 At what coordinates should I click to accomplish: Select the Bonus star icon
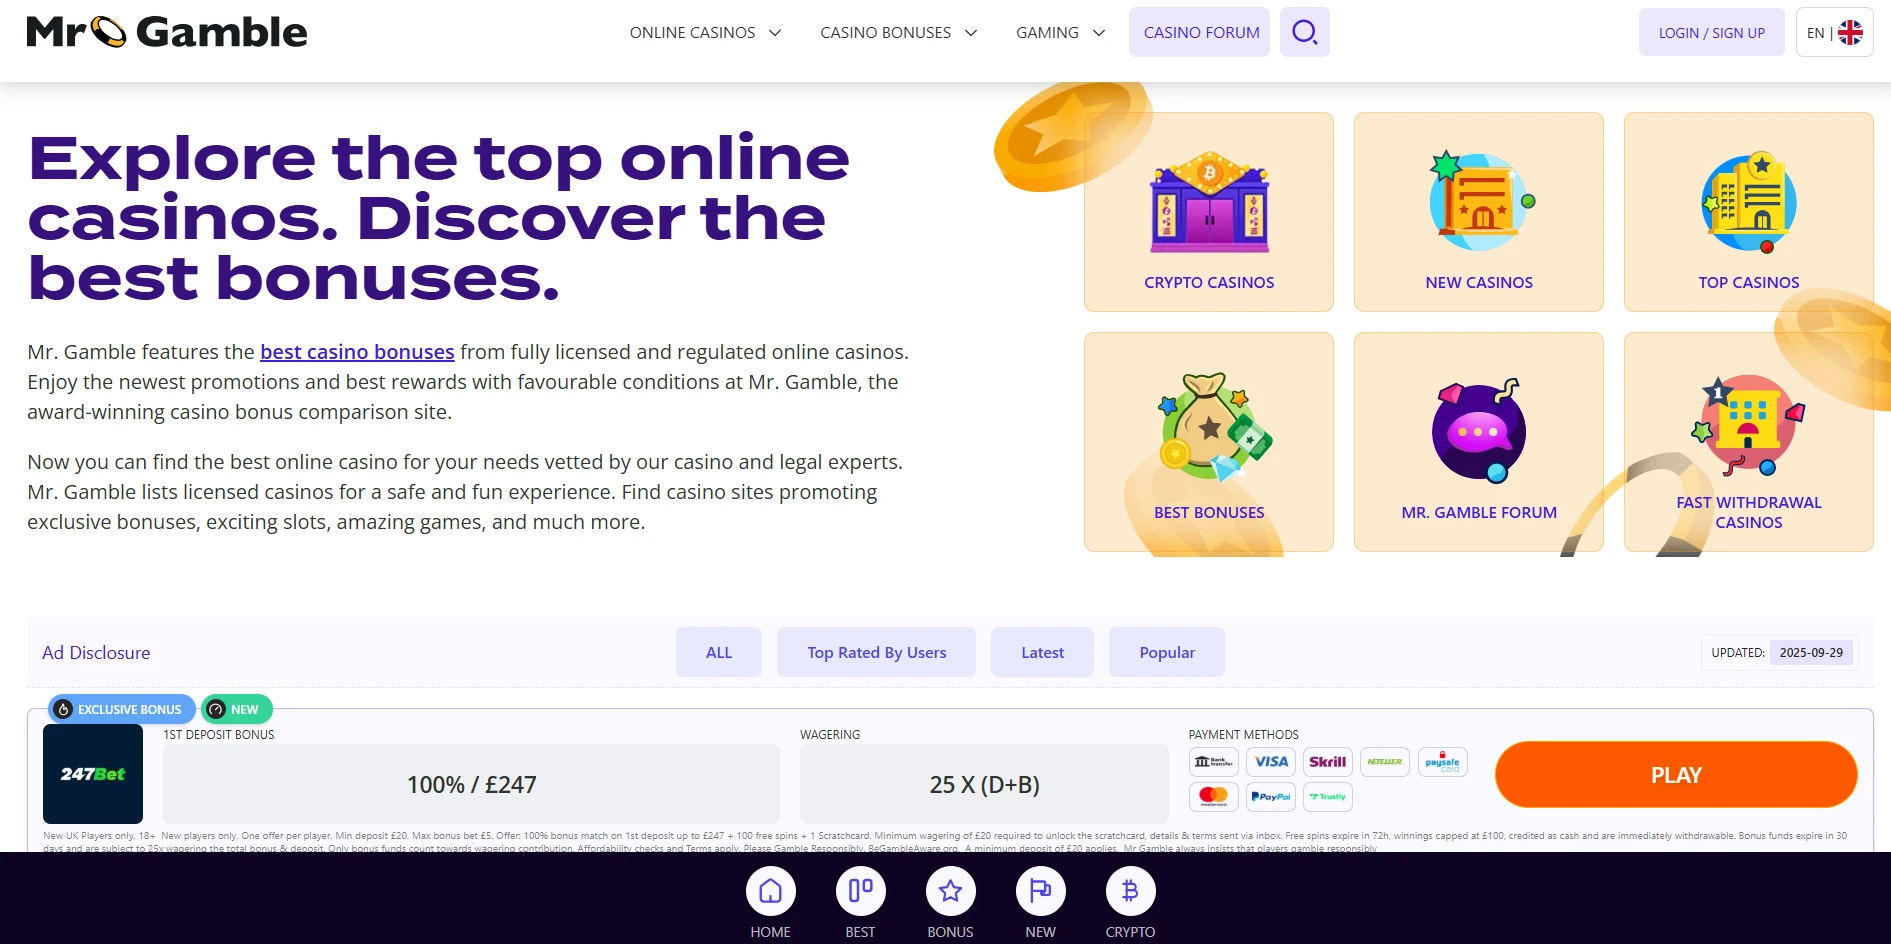(950, 891)
